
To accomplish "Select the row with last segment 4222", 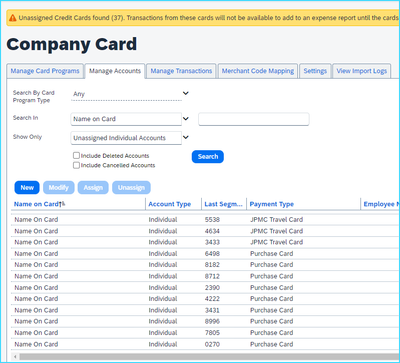I will pyautogui.click(x=205, y=299).
